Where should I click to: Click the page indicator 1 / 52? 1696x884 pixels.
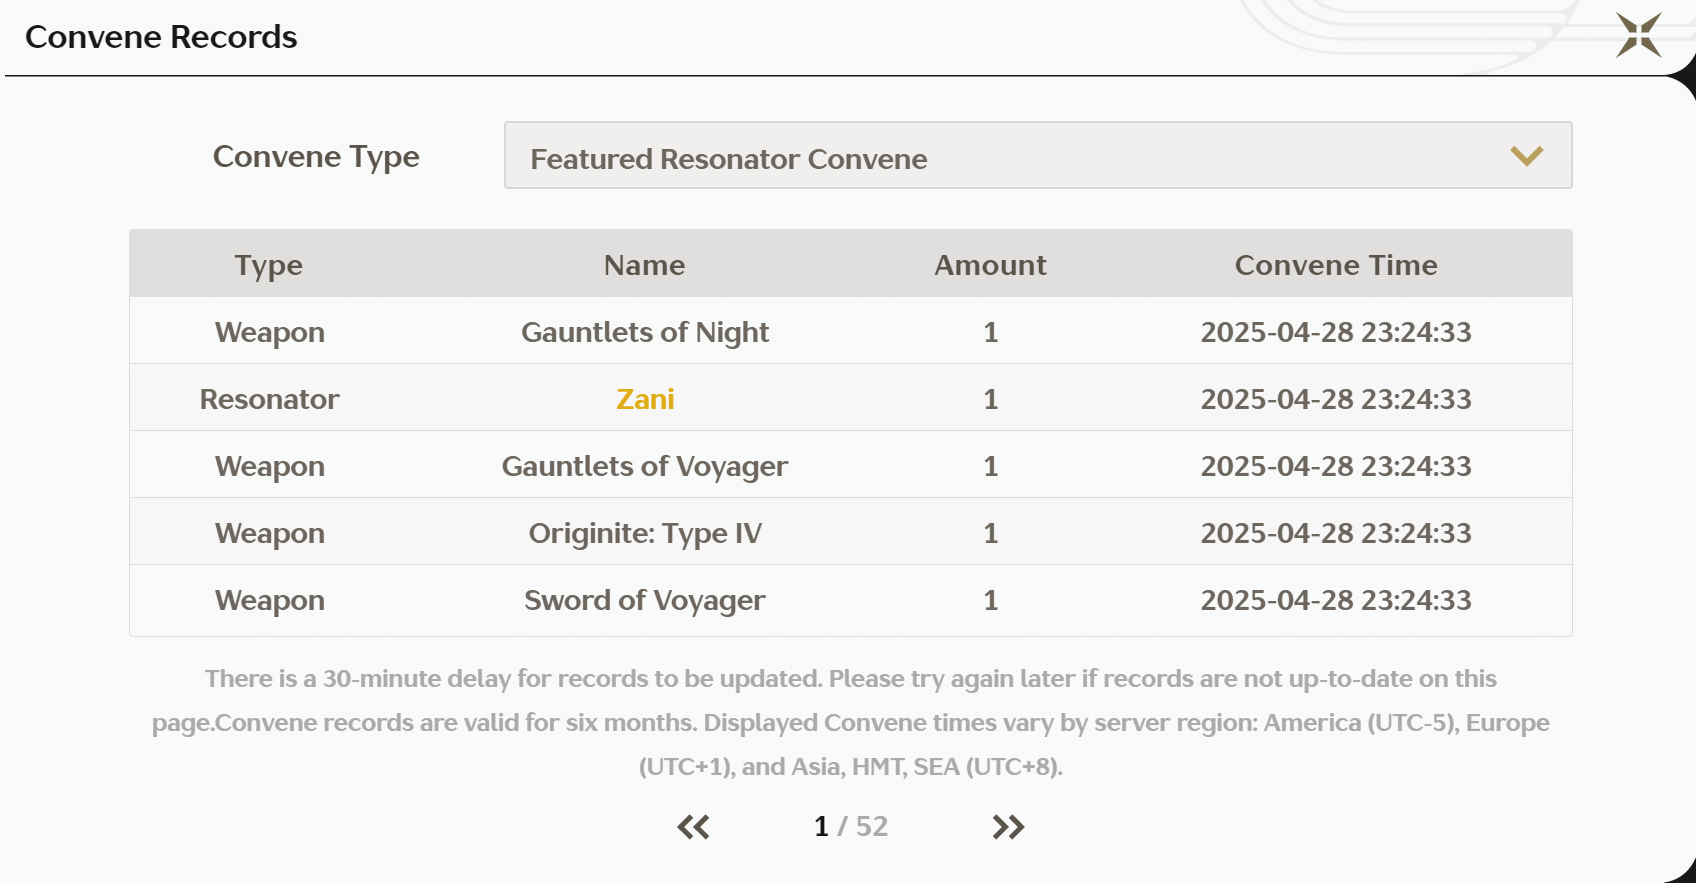pos(851,826)
